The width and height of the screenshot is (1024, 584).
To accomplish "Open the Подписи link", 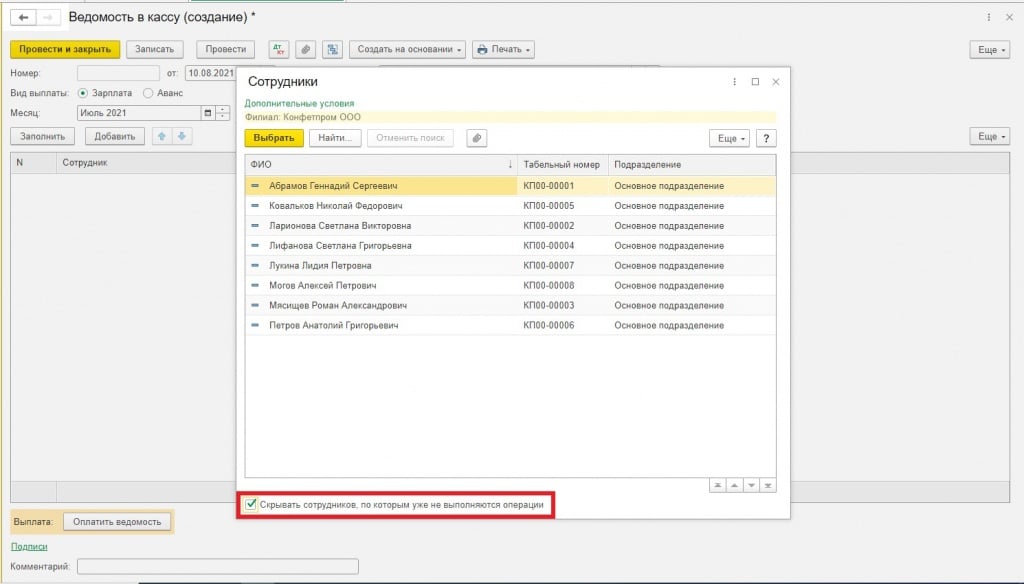I will point(29,546).
